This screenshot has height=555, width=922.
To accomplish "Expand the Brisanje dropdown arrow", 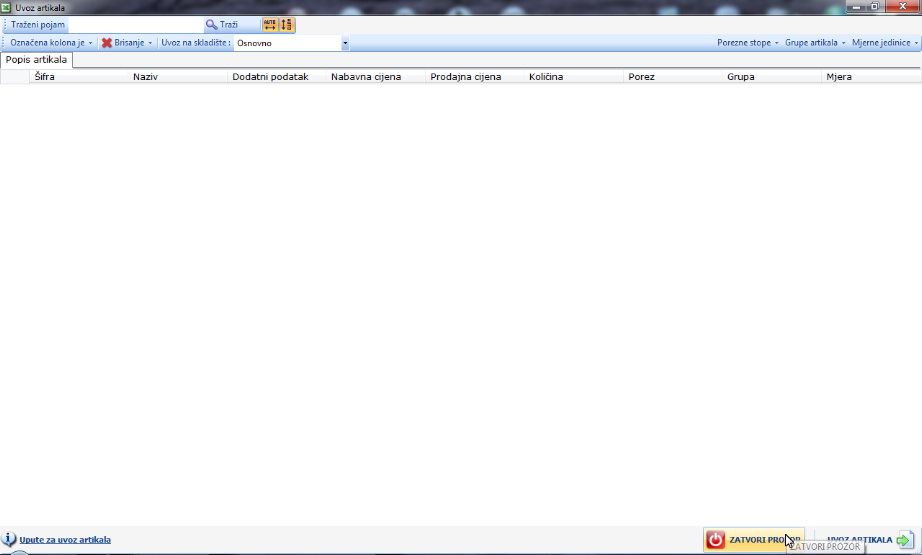I will point(150,43).
